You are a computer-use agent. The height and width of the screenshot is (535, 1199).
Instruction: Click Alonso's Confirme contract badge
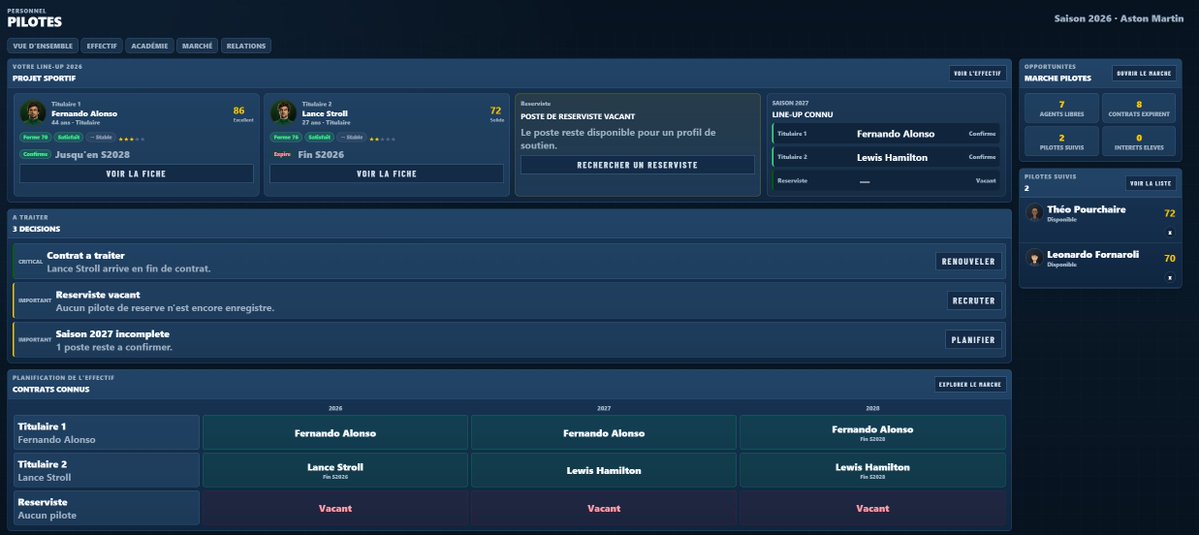pos(35,154)
